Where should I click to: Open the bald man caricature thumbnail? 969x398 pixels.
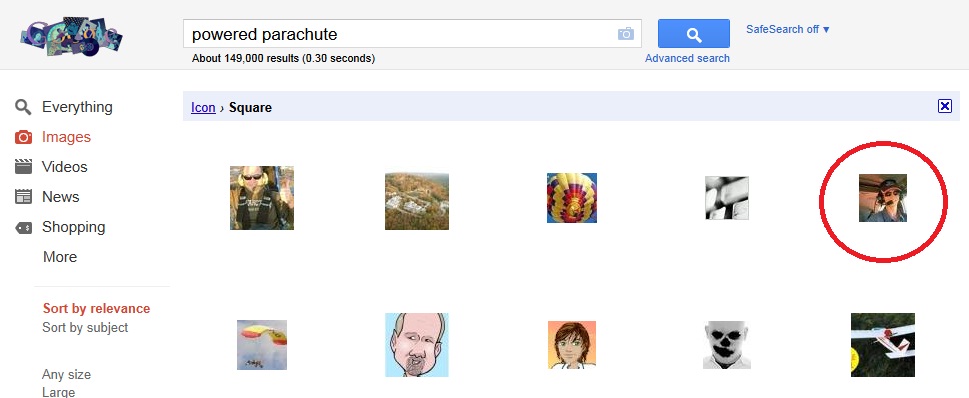coord(417,345)
